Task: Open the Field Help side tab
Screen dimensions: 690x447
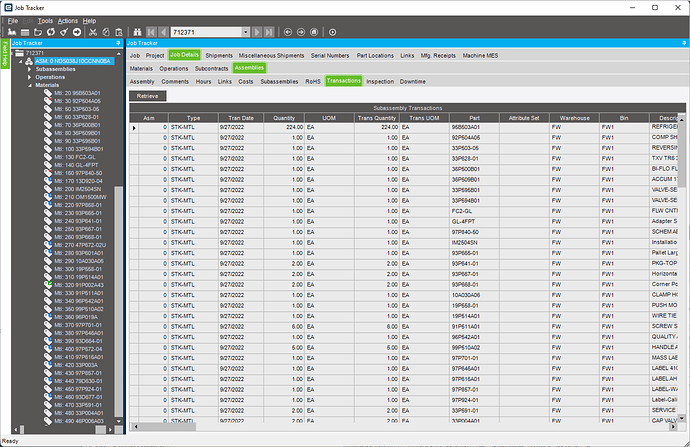Action: click(4, 55)
